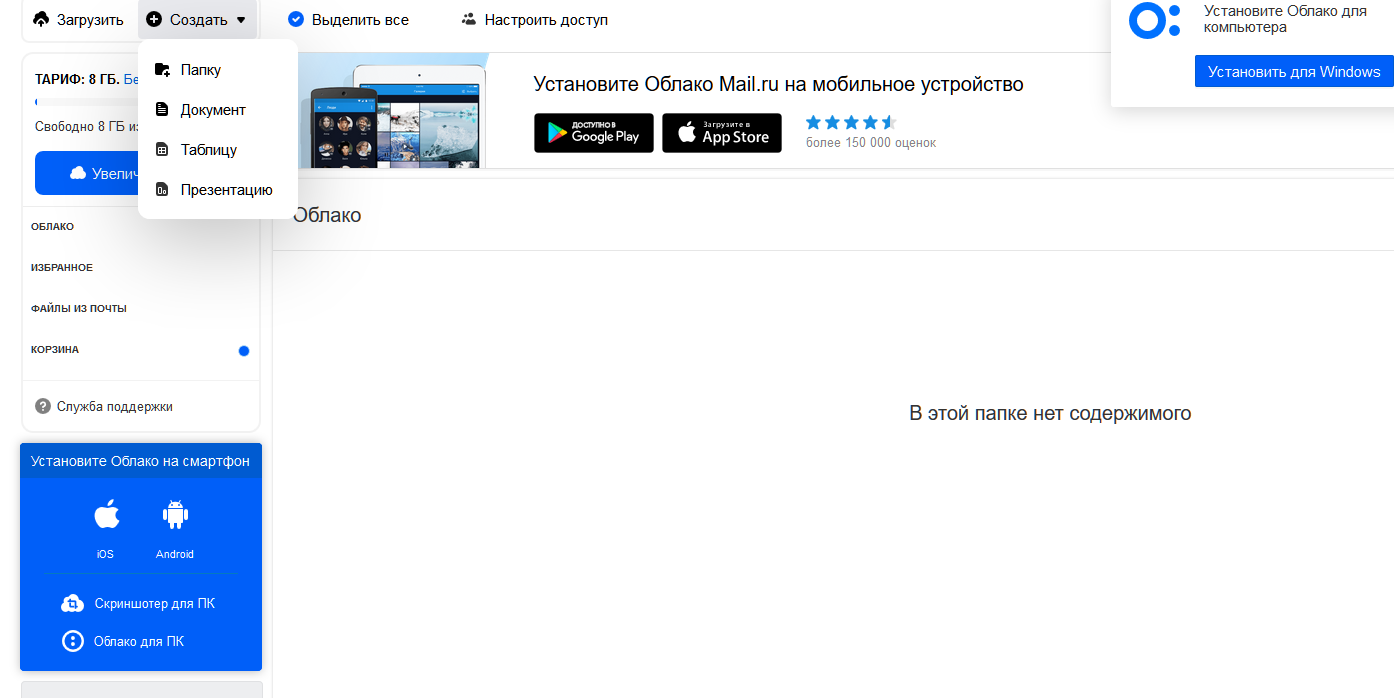Open the КОРЗИНА sidebar section
Viewport: 1394px width, 698px height.
pyautogui.click(x=55, y=350)
